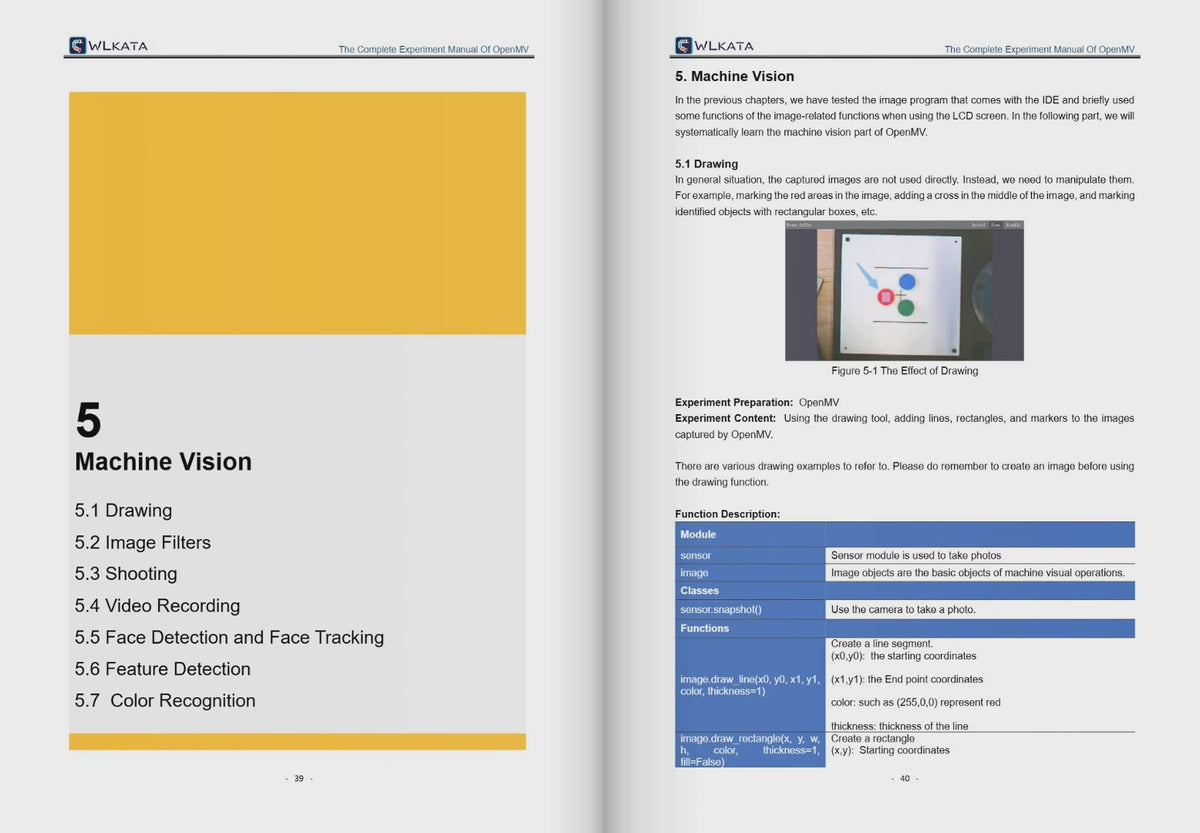Screen dimensions: 1200x833
Task: Click the red circle in the figure
Action: point(885,297)
